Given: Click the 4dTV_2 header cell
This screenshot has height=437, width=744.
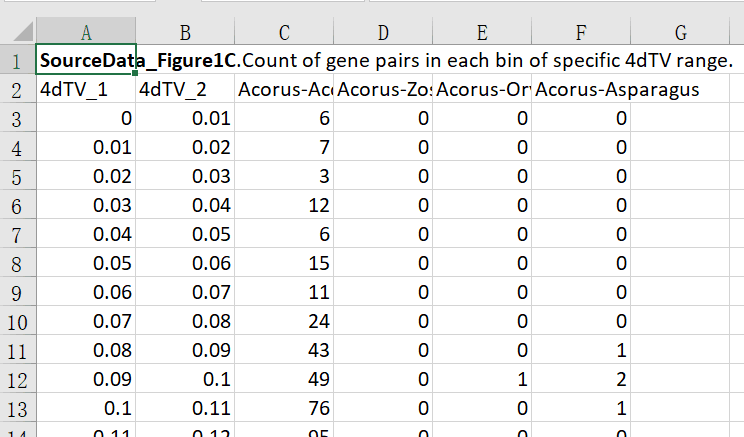Looking at the screenshot, I should [x=185, y=89].
